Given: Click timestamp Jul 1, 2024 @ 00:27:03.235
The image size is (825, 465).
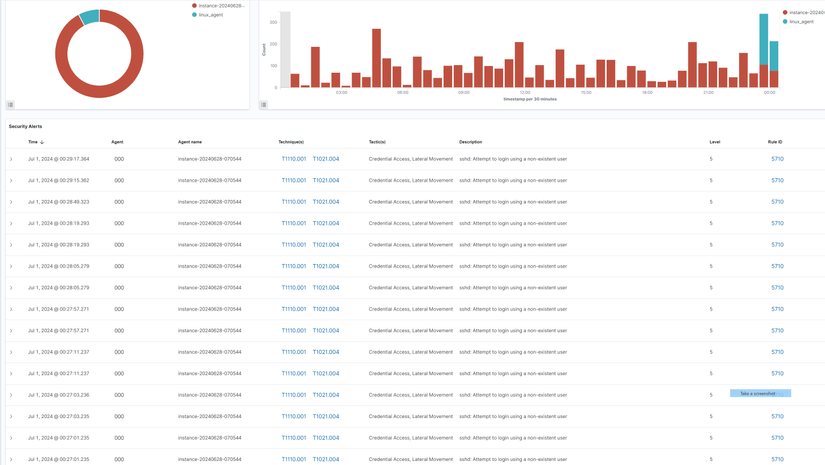Looking at the screenshot, I should click(58, 417).
